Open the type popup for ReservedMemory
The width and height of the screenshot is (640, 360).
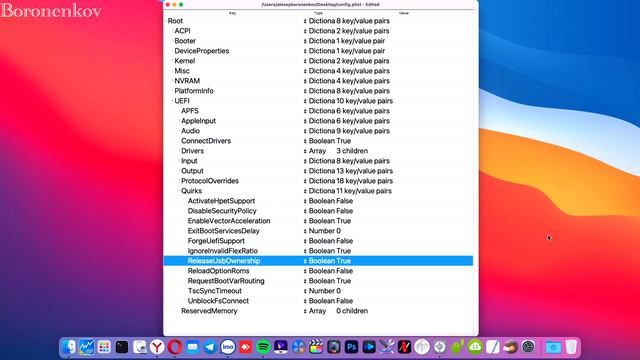[x=305, y=311]
